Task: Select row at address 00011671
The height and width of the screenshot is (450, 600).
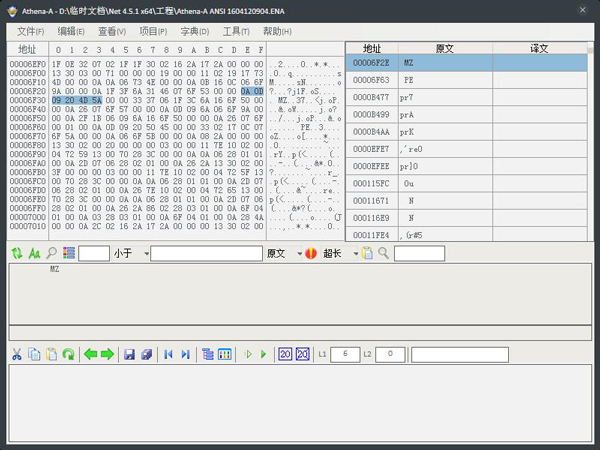Action: tap(466, 201)
